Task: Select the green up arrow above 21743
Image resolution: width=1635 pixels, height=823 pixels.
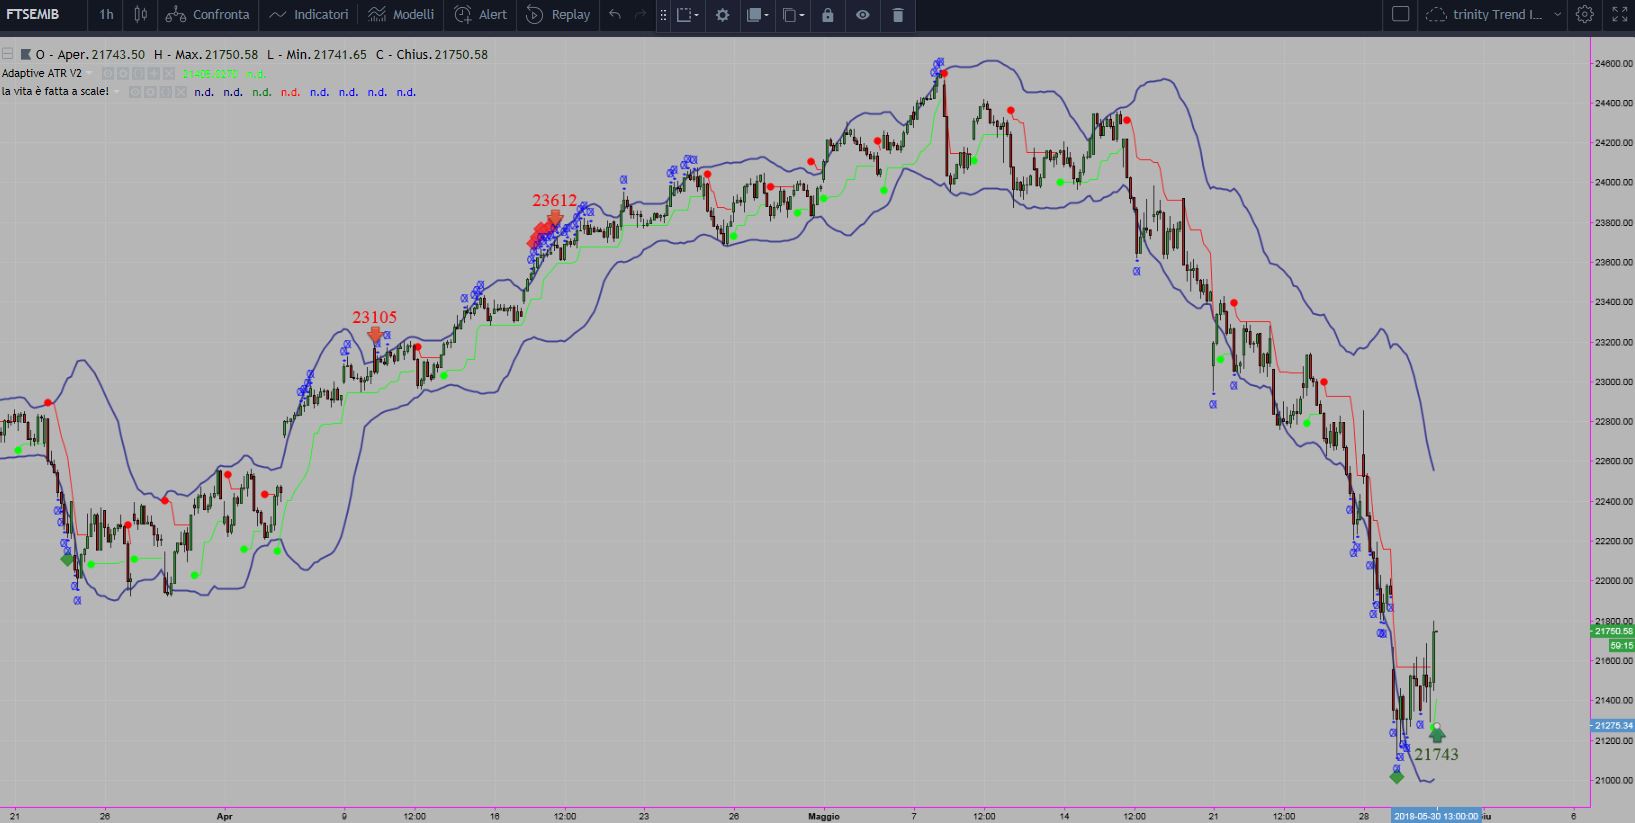Action: (x=1437, y=735)
